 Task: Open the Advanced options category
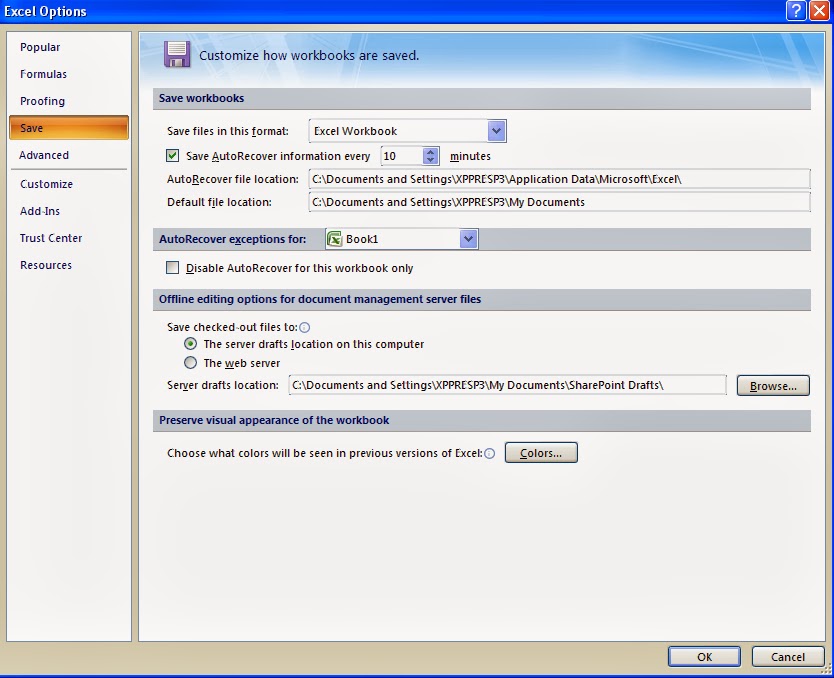(44, 155)
